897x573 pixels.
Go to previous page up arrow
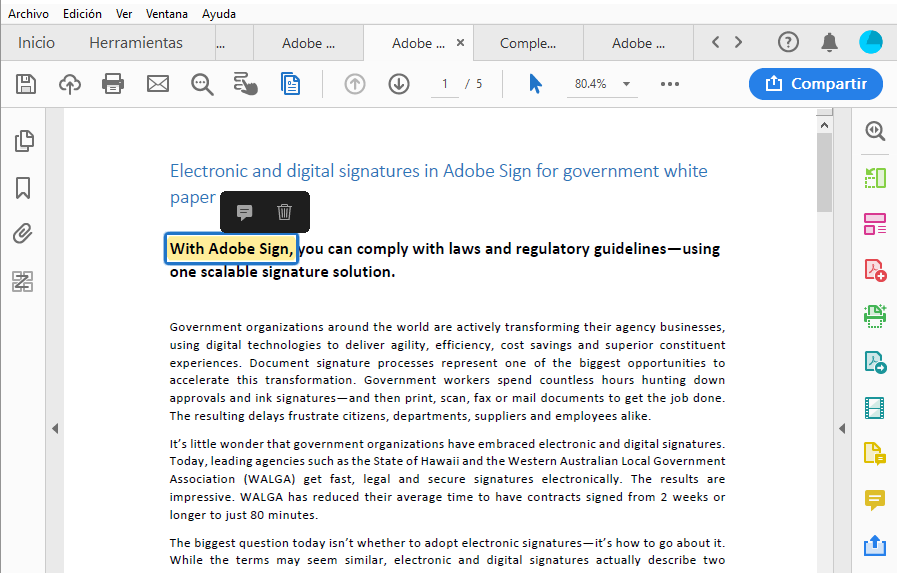point(355,84)
